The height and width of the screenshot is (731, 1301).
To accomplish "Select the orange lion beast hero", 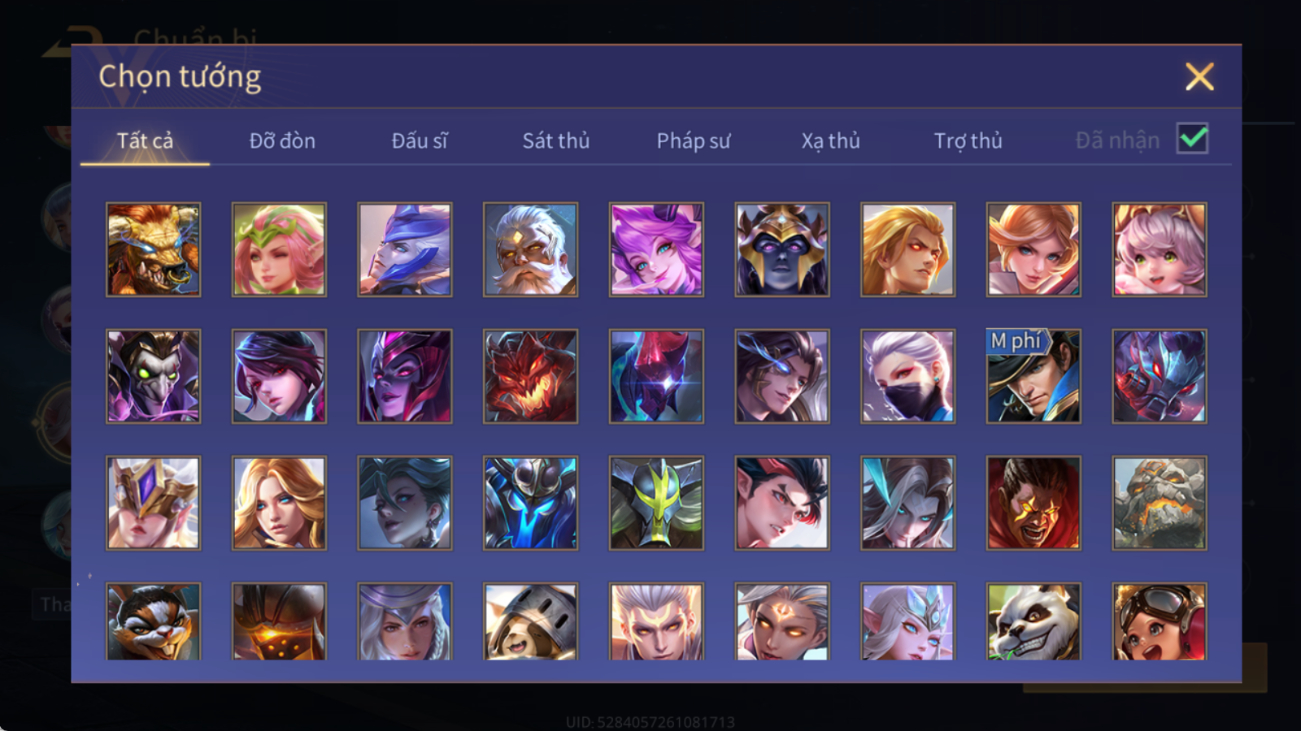I will click(x=153, y=249).
